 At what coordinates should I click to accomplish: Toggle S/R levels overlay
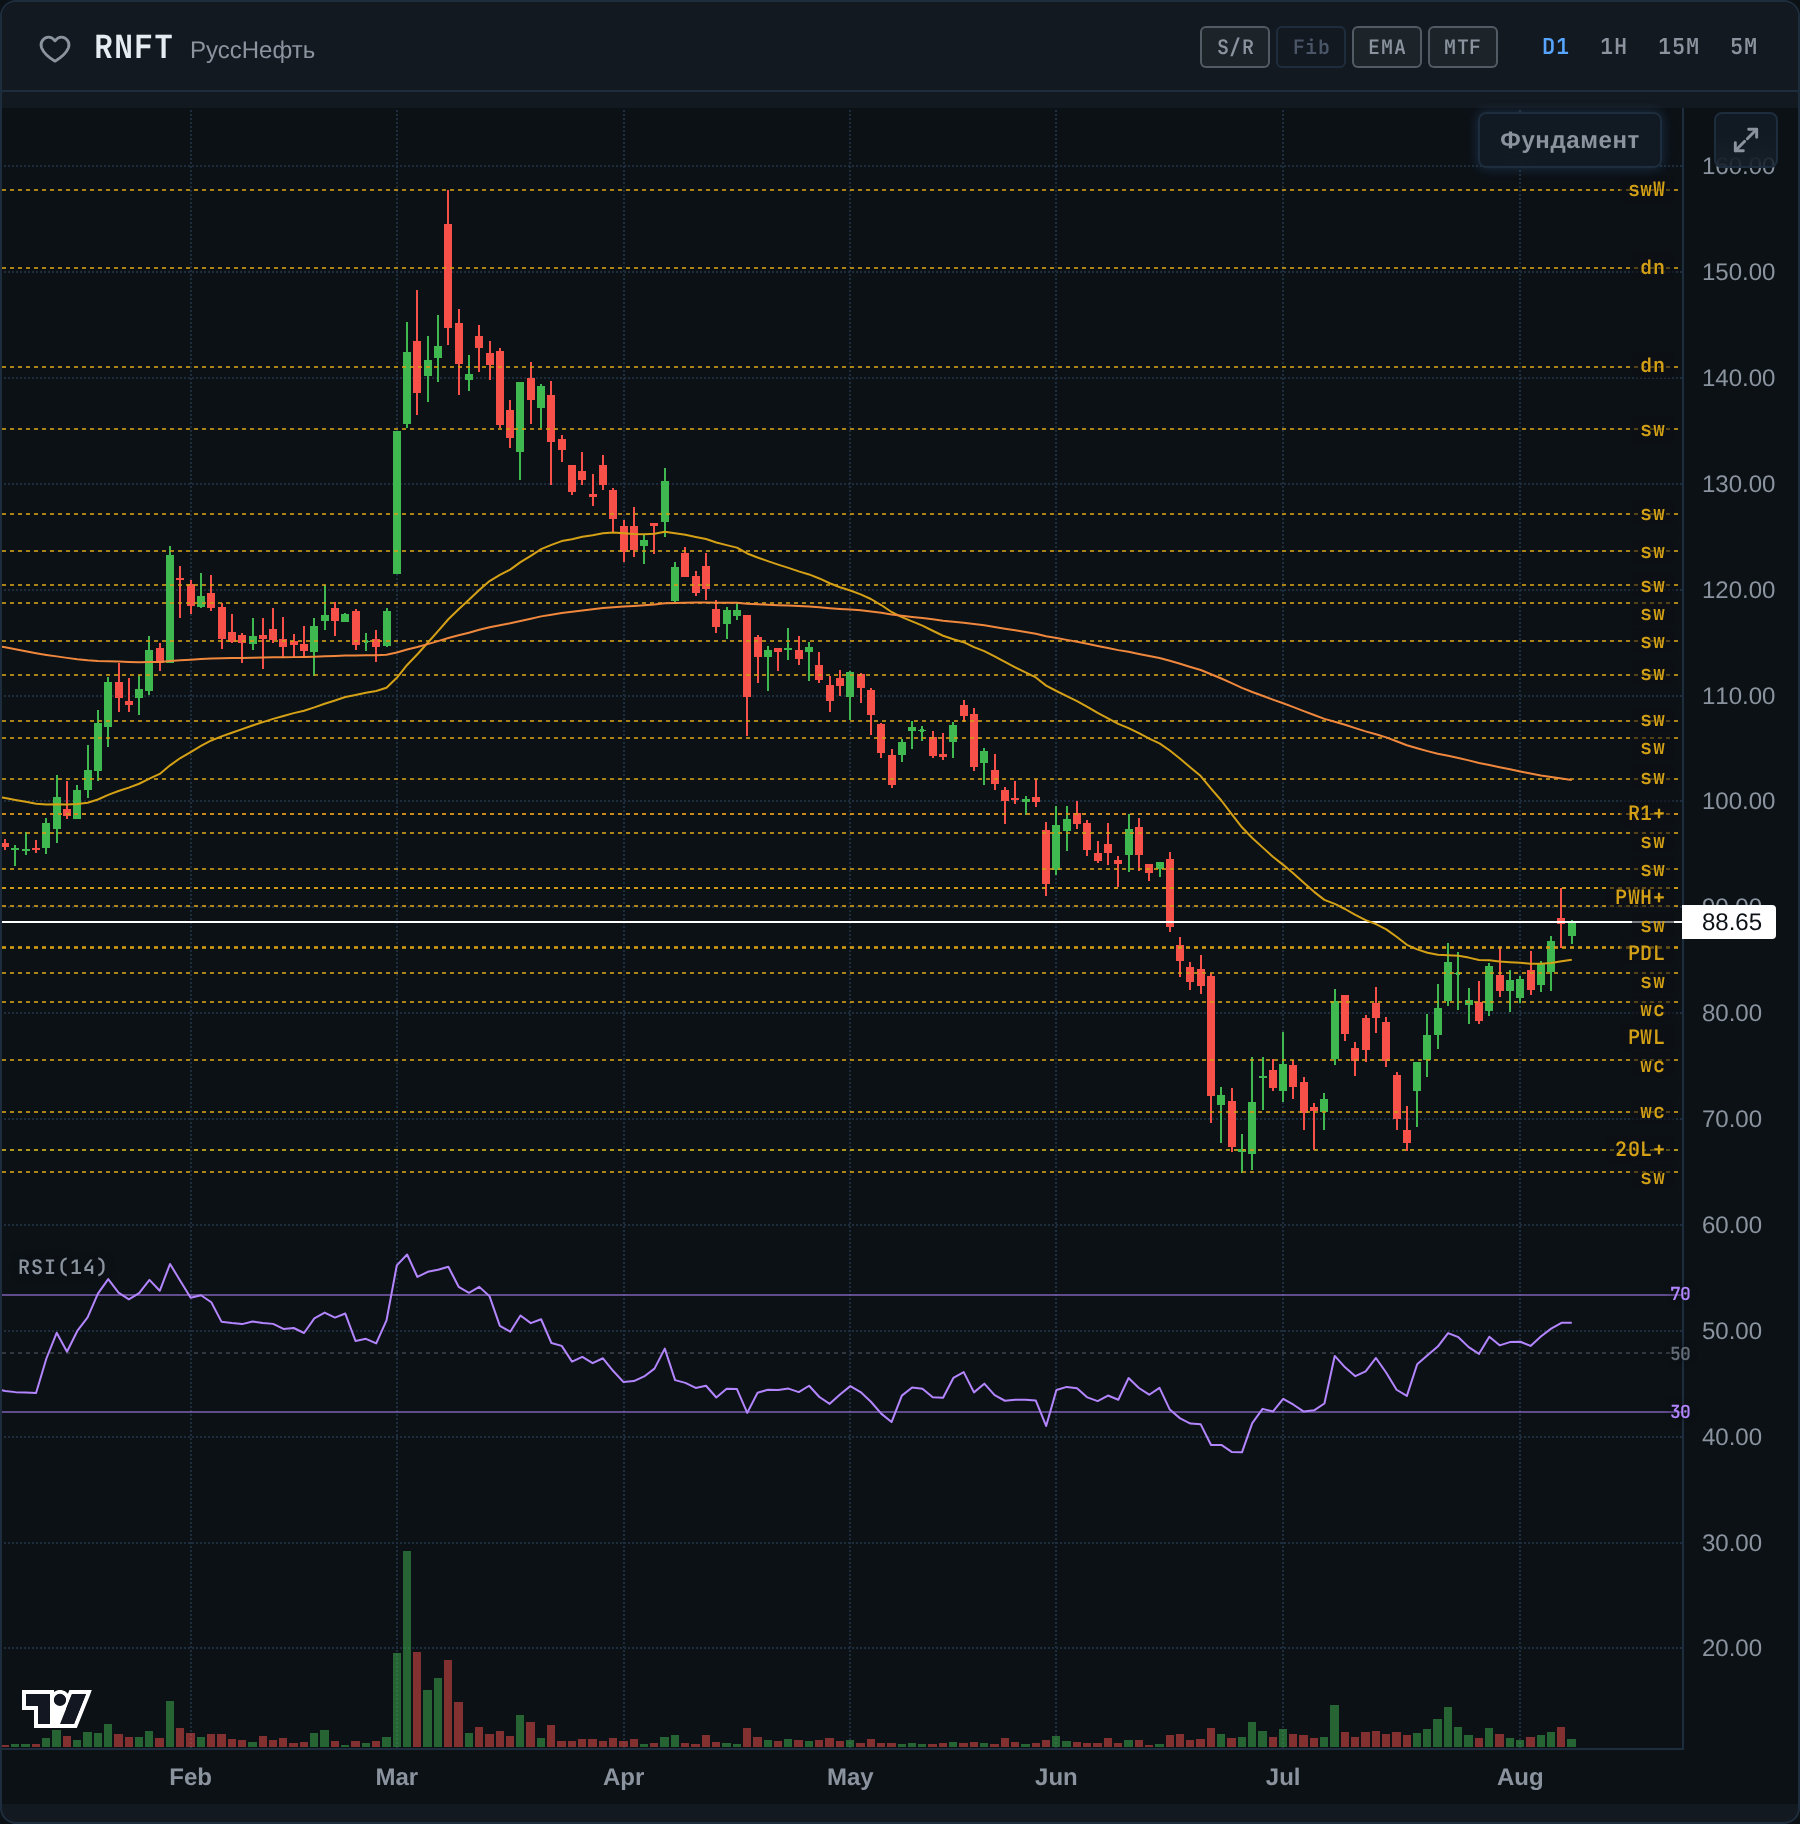point(1235,47)
